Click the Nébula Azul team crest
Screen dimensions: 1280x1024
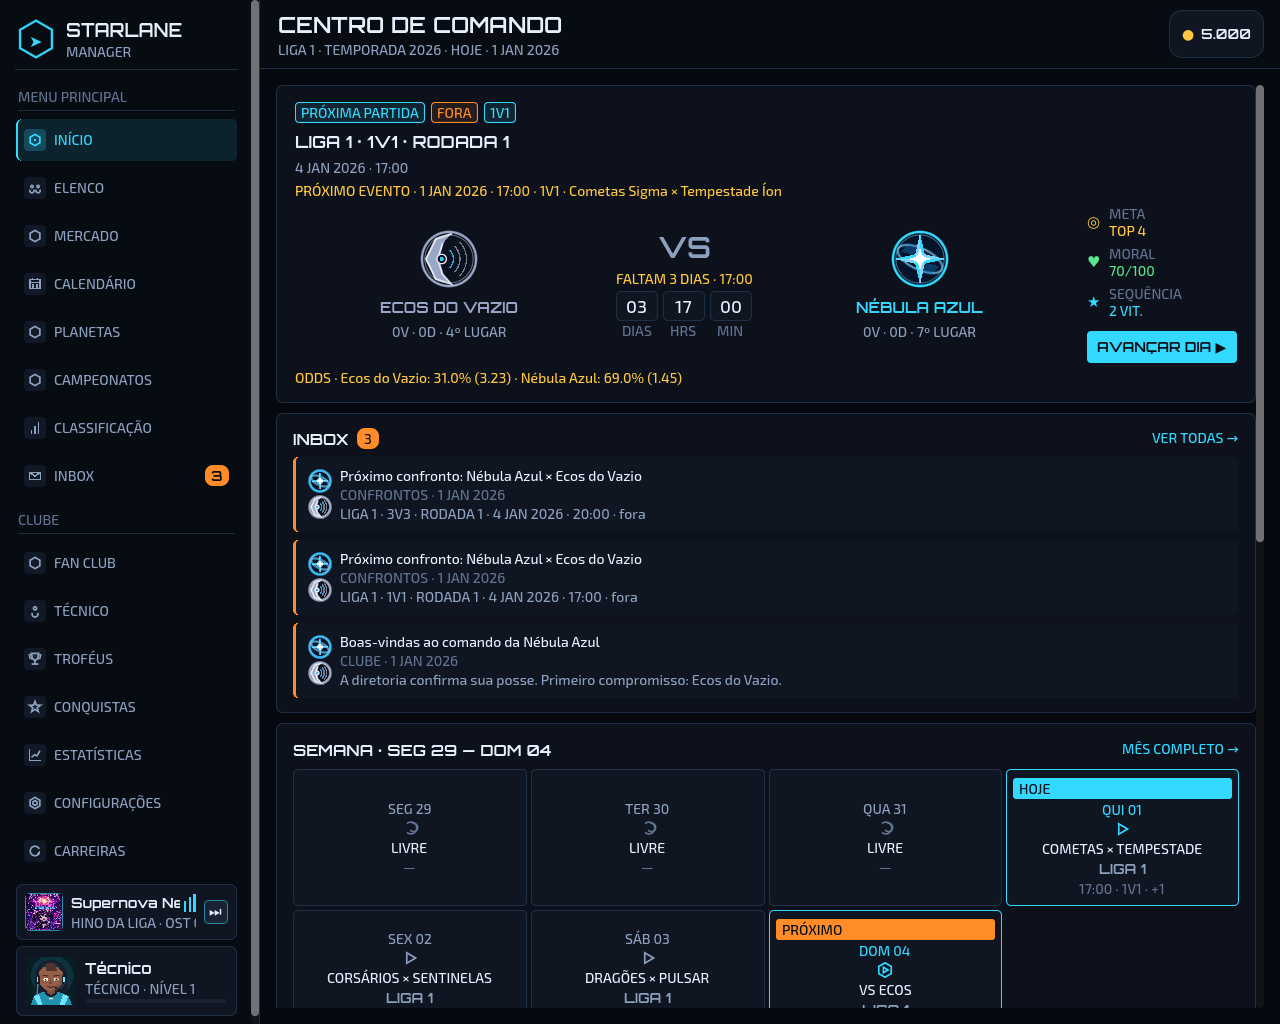(920, 259)
